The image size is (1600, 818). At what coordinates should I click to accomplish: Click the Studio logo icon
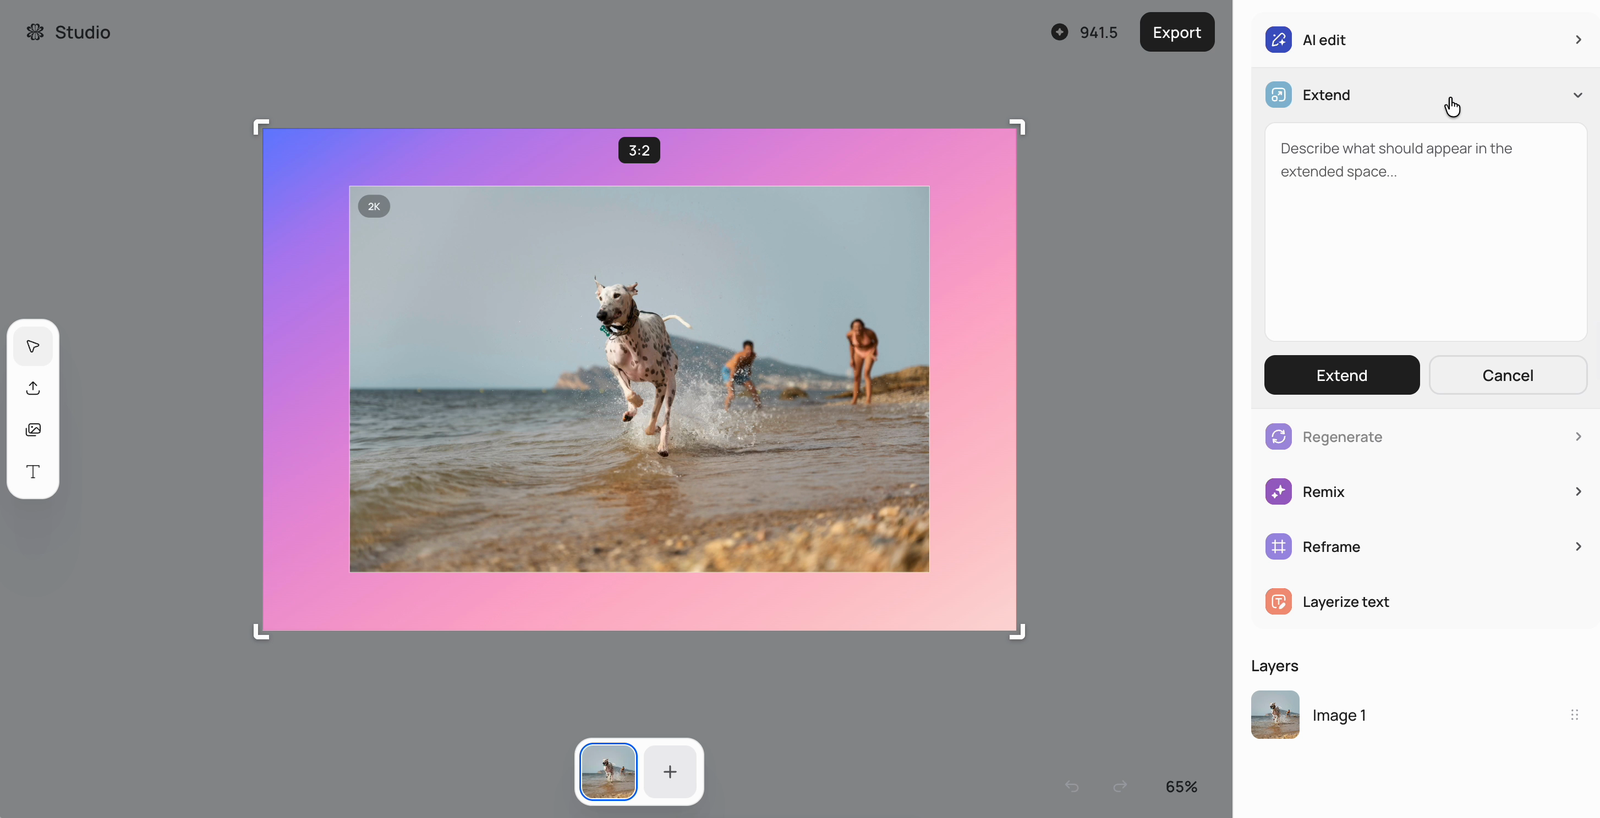(35, 32)
